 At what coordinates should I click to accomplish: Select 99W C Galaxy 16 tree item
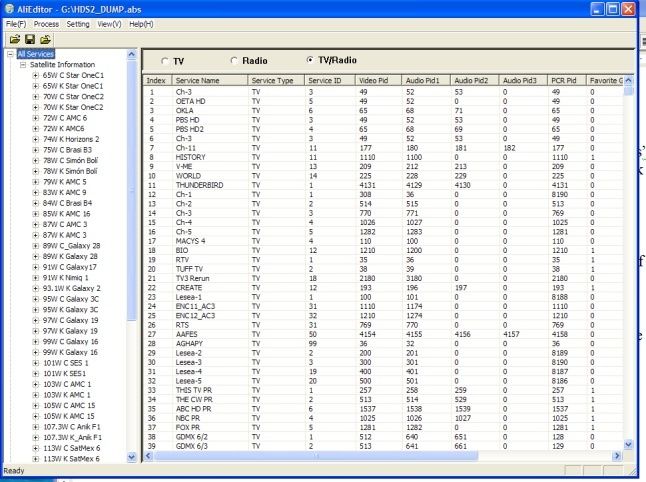pos(70,342)
